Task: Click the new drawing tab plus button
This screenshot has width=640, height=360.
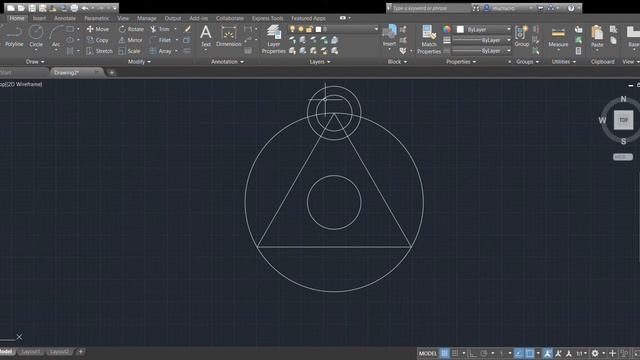Action: 111,73
